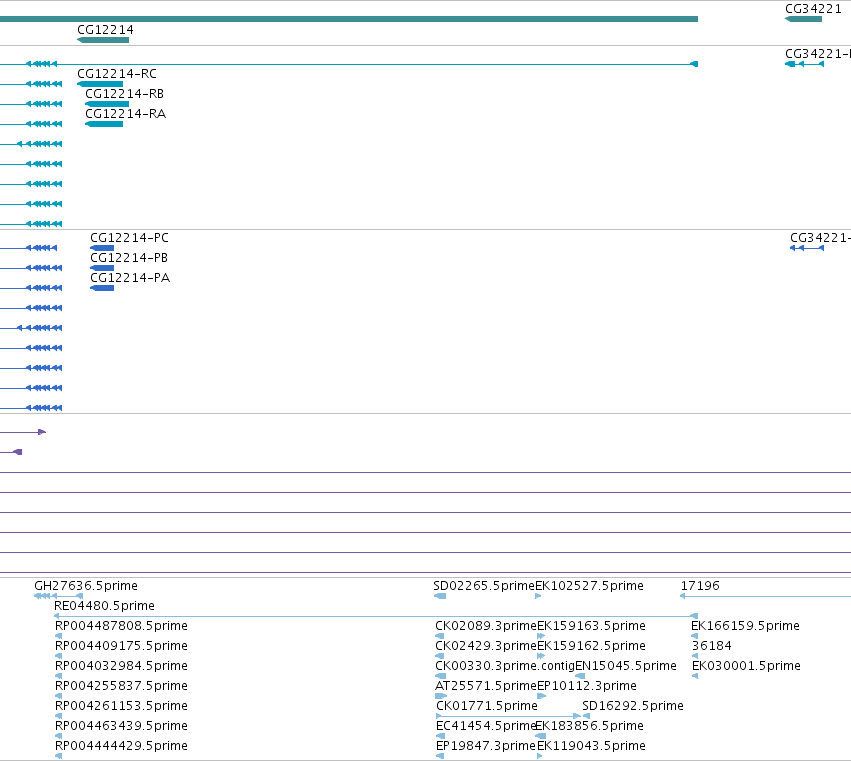Select the EK159162.5prime label
The width and height of the screenshot is (851, 761).
[591, 646]
